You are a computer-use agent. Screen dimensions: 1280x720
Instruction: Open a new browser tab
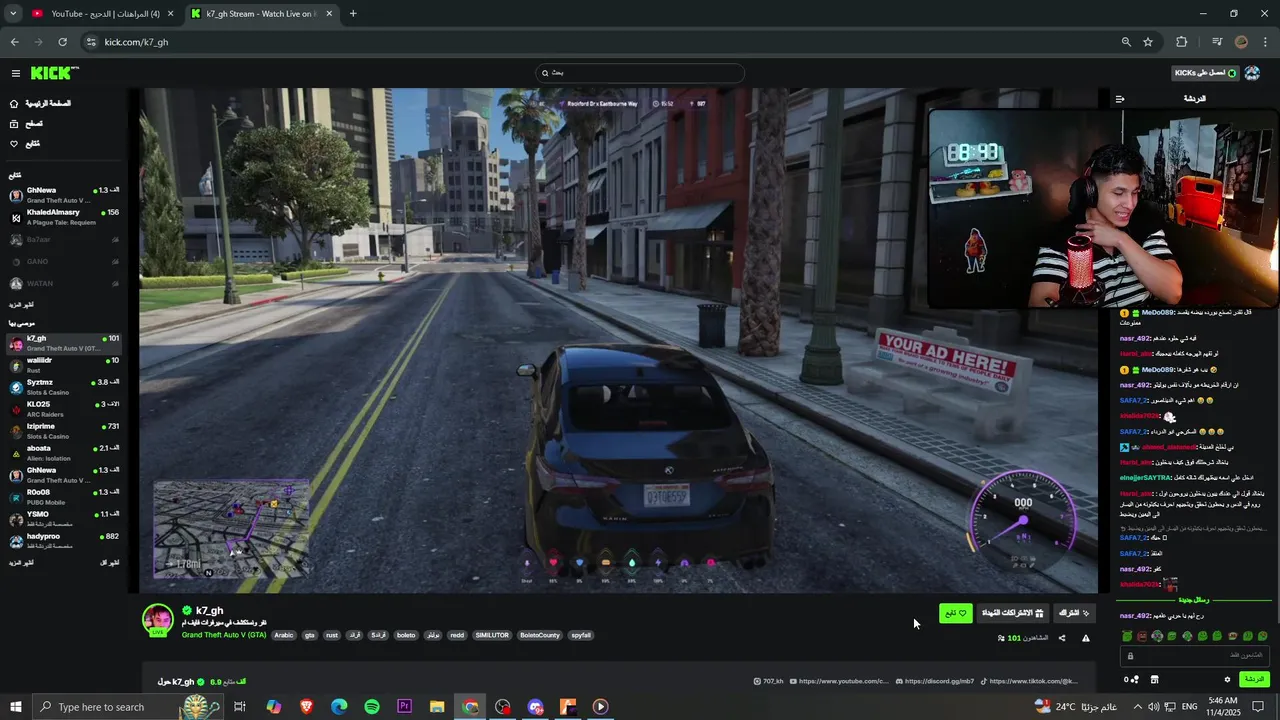coord(353,14)
